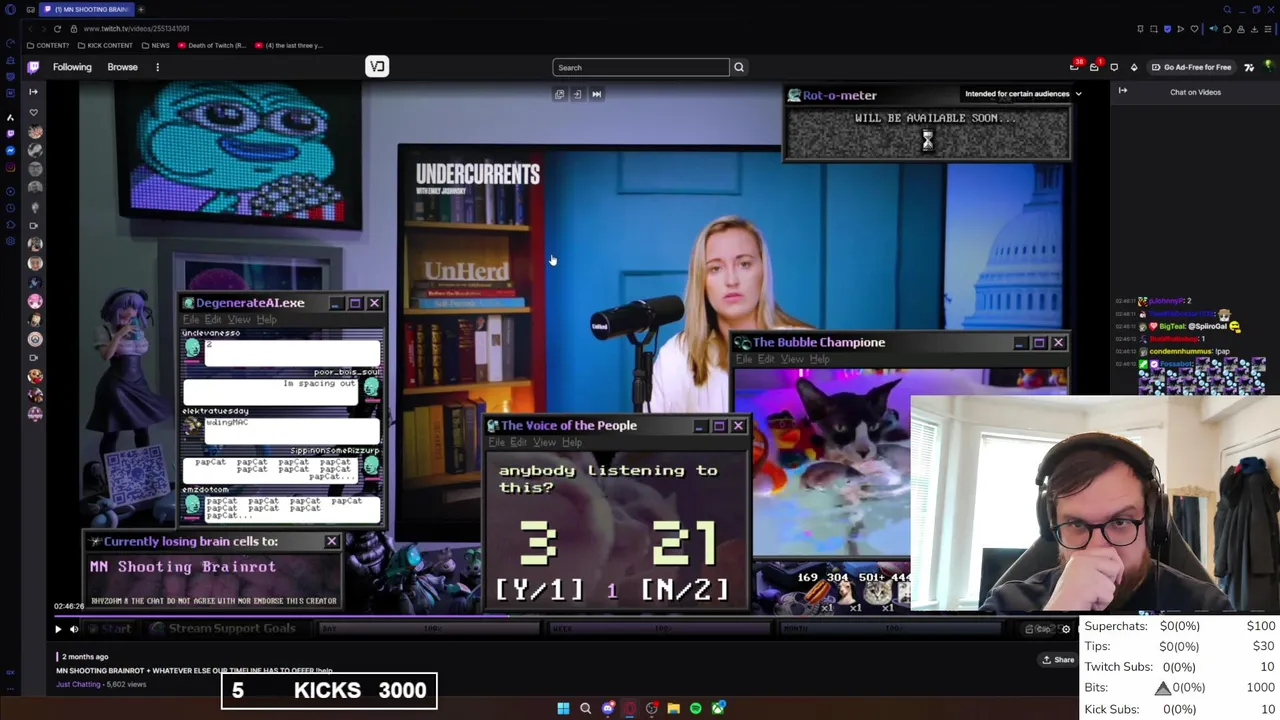This screenshot has height=720, width=1280.
Task: Open Spotify from the taskbar
Action: coord(696,708)
